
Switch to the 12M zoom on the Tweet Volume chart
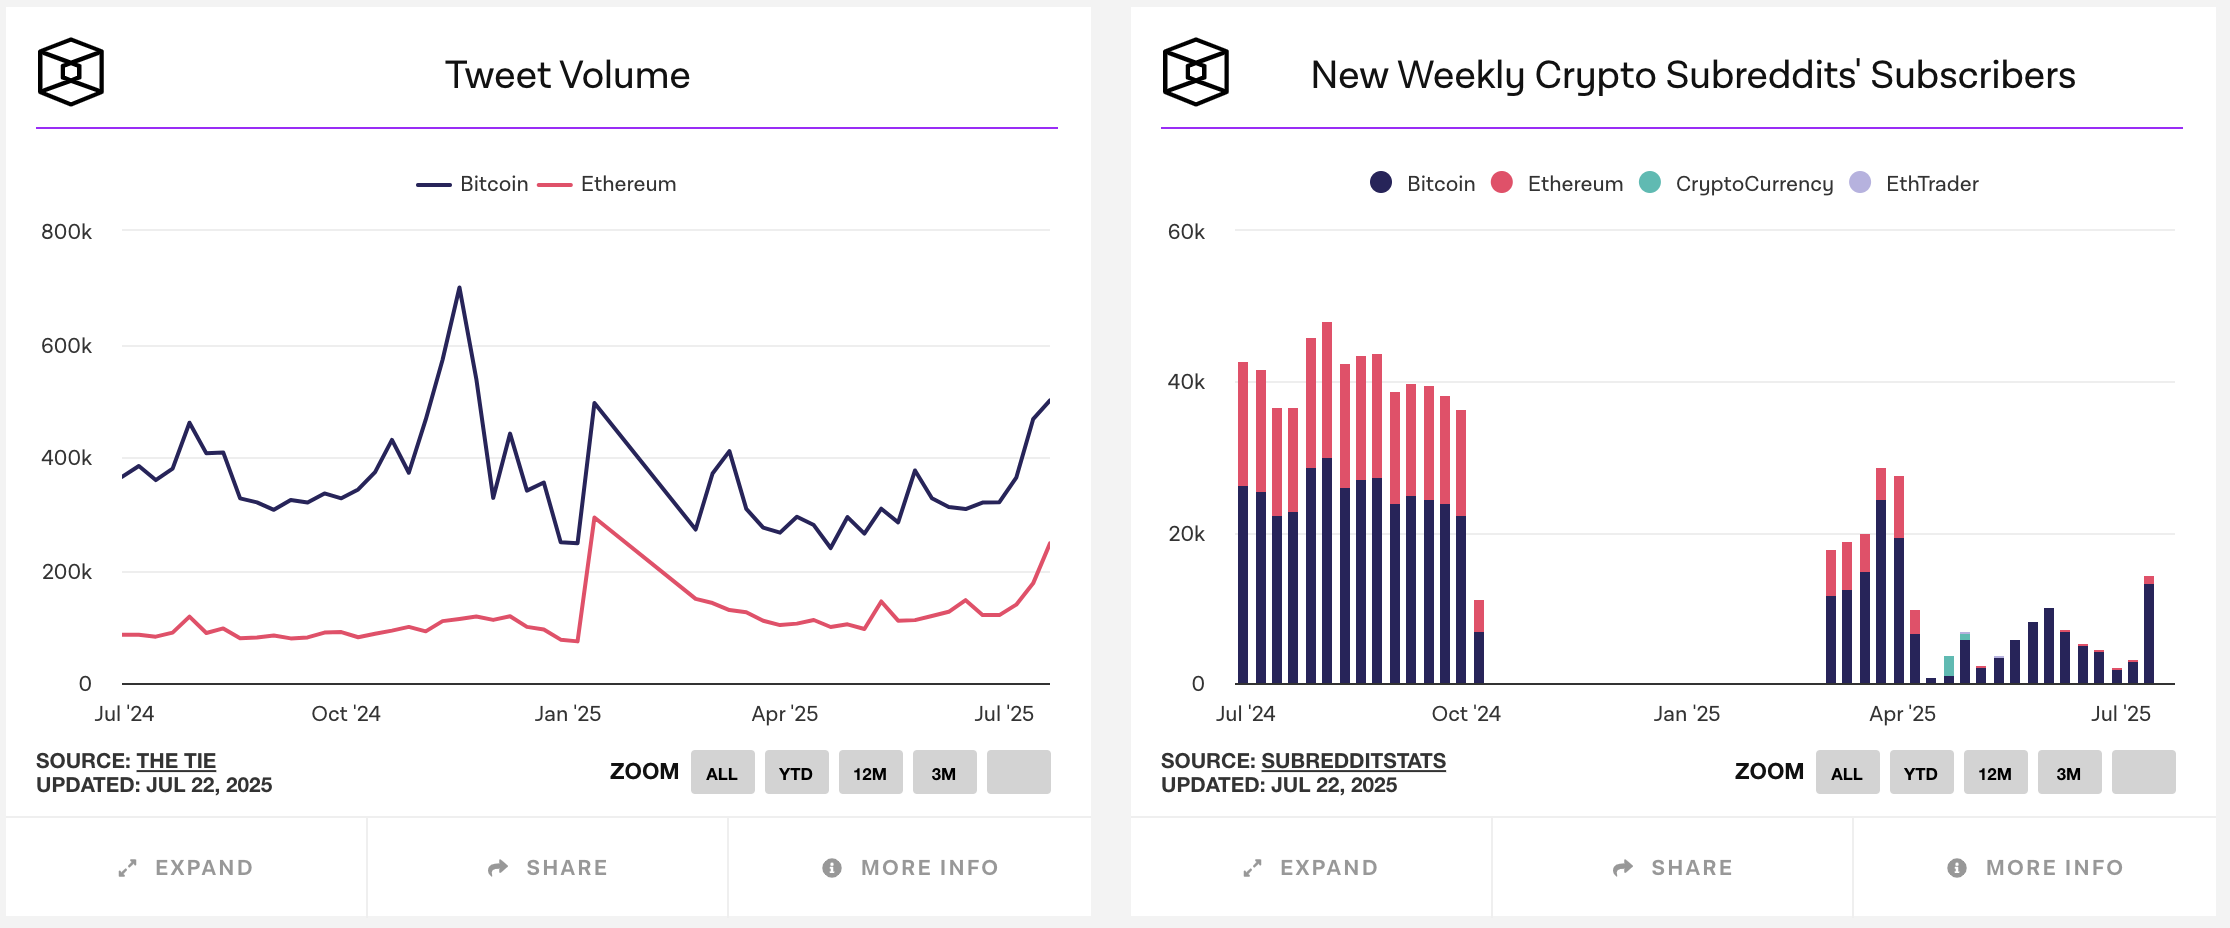(869, 771)
